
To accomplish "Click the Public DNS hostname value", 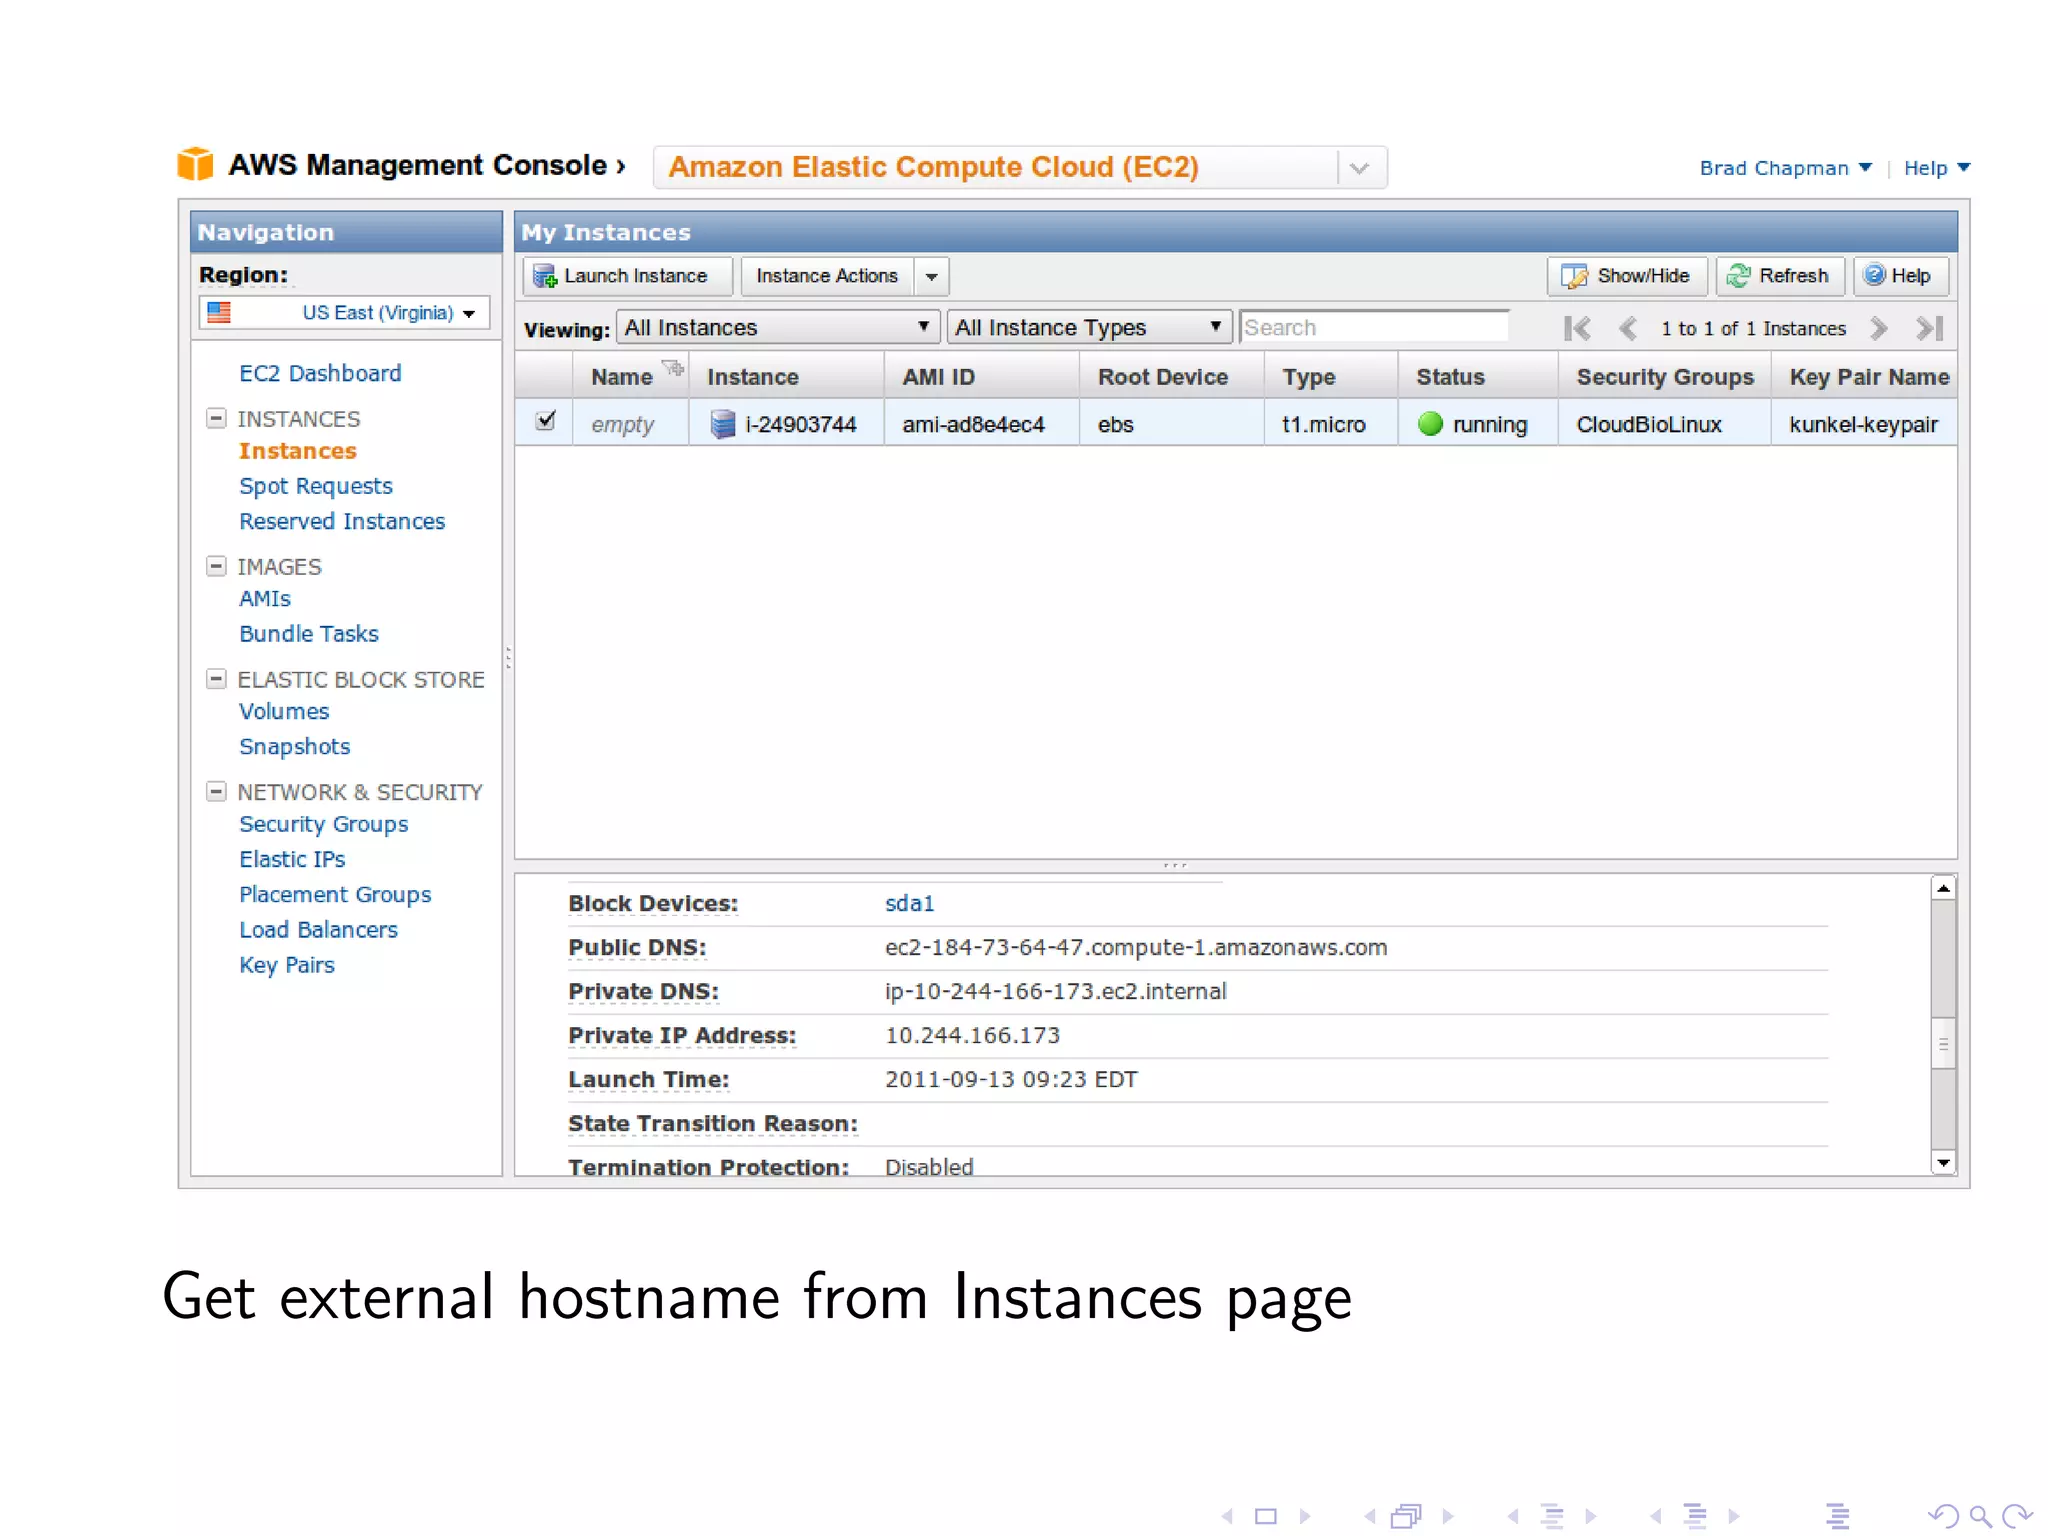I will [x=1135, y=947].
